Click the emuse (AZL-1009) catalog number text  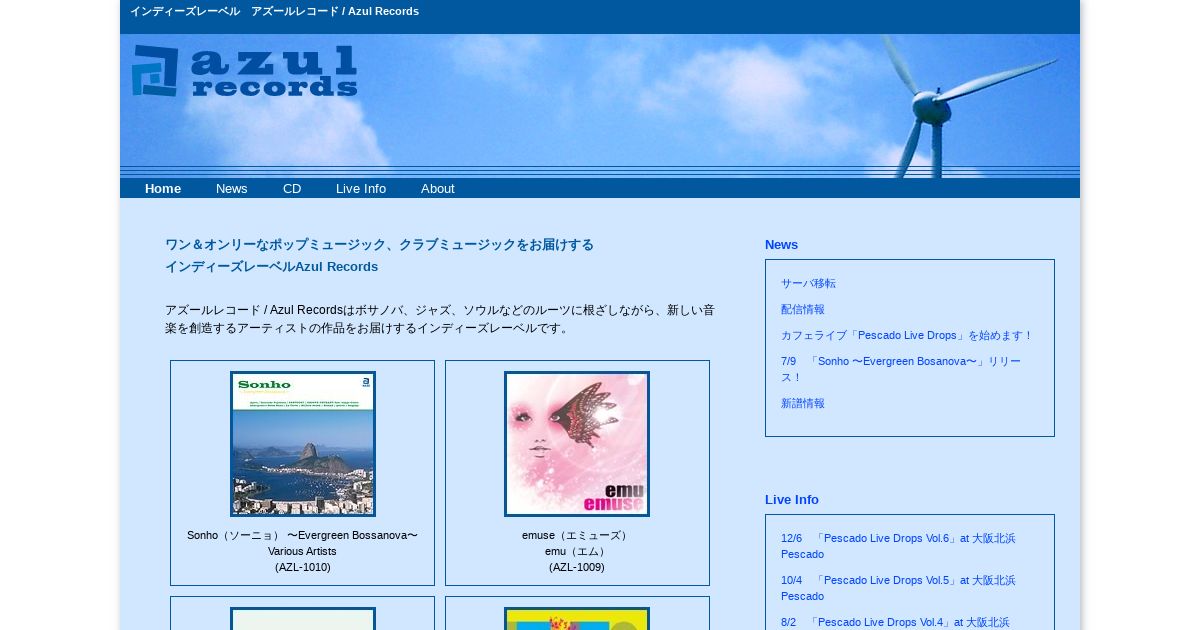point(577,567)
